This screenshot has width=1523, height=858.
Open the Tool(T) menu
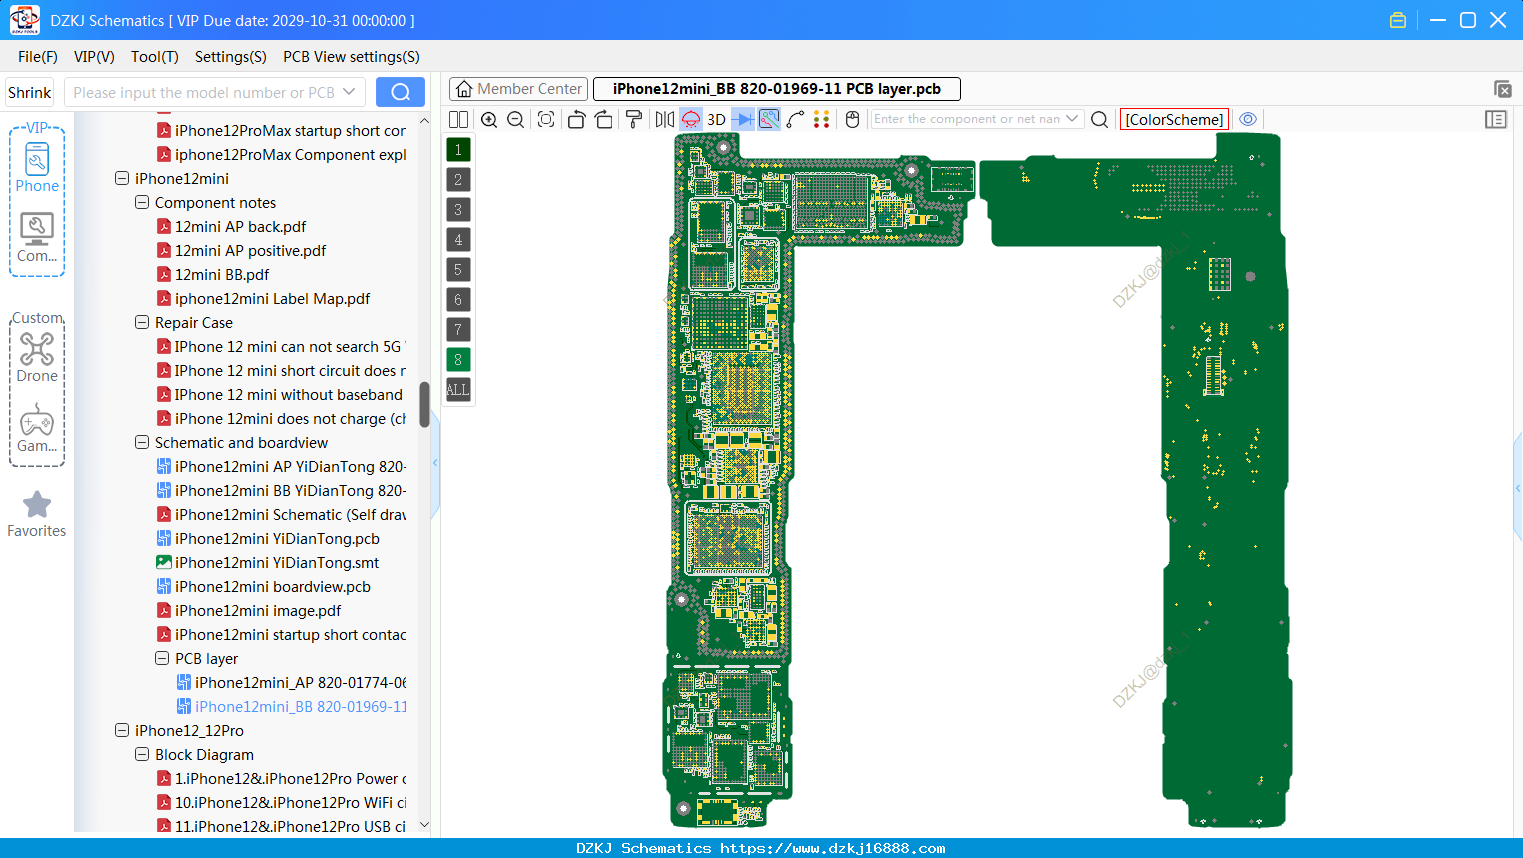point(155,57)
